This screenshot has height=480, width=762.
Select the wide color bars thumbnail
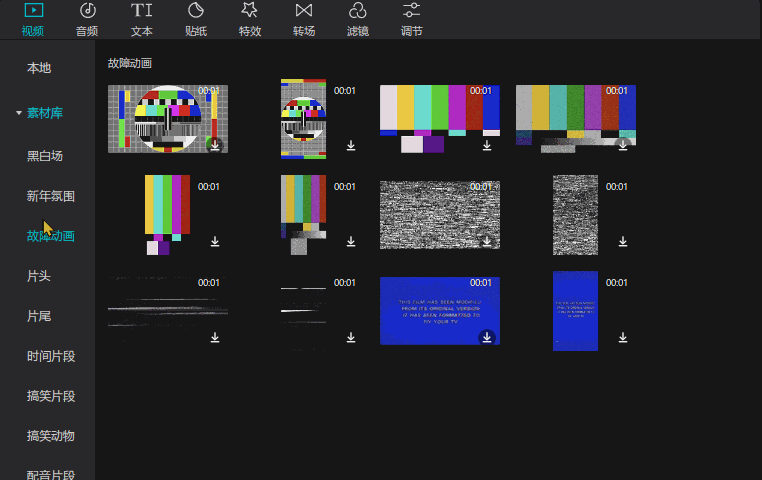click(439, 110)
